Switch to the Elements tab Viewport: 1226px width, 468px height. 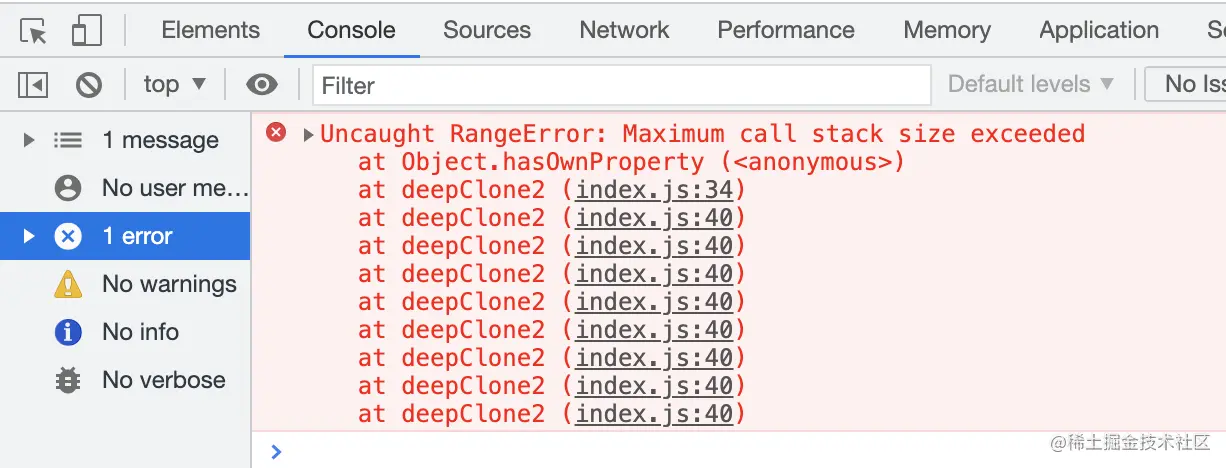(210, 30)
